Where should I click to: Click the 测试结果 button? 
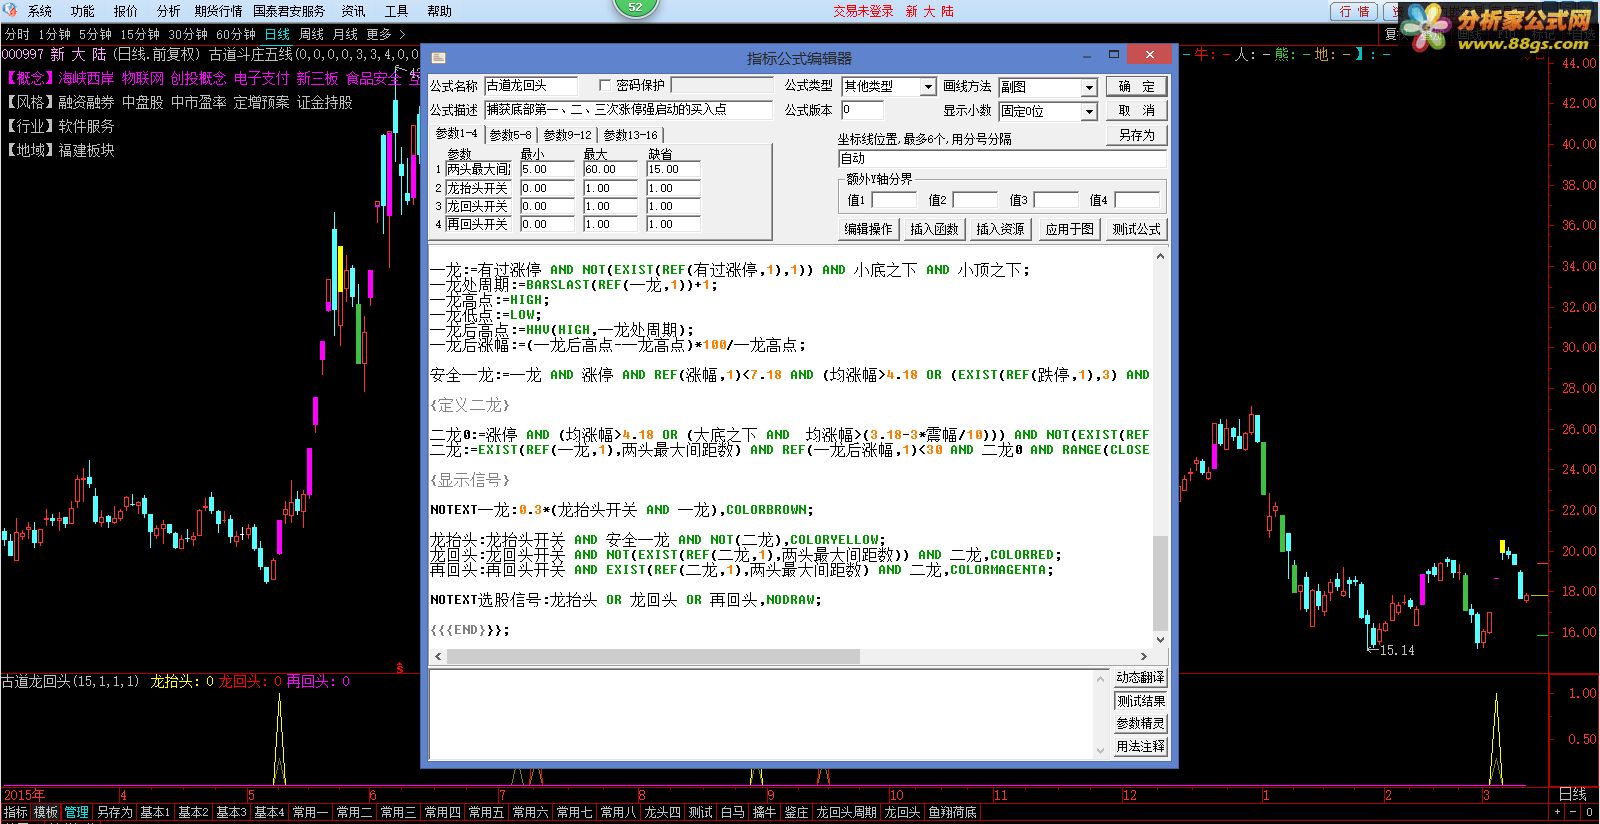[x=1140, y=701]
